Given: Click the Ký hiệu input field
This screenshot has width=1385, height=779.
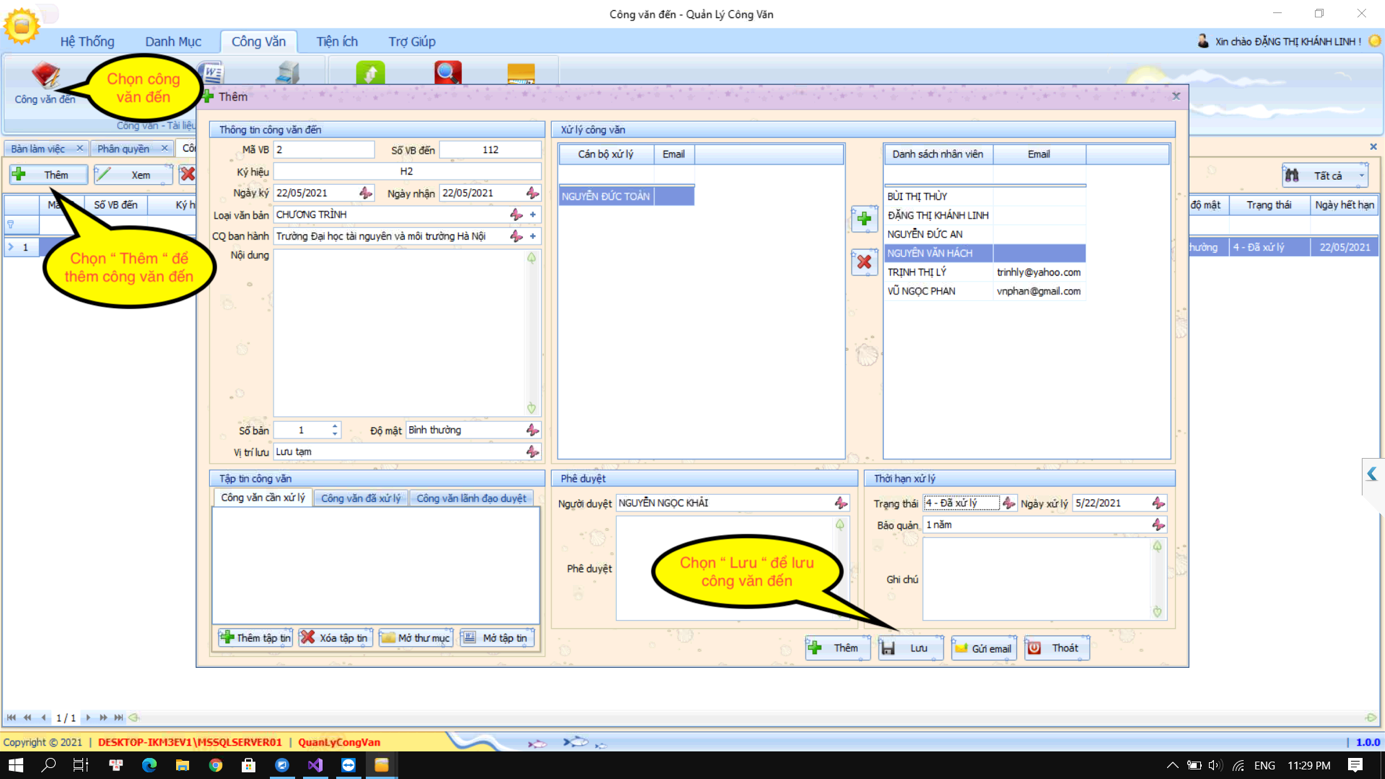Looking at the screenshot, I should point(407,172).
